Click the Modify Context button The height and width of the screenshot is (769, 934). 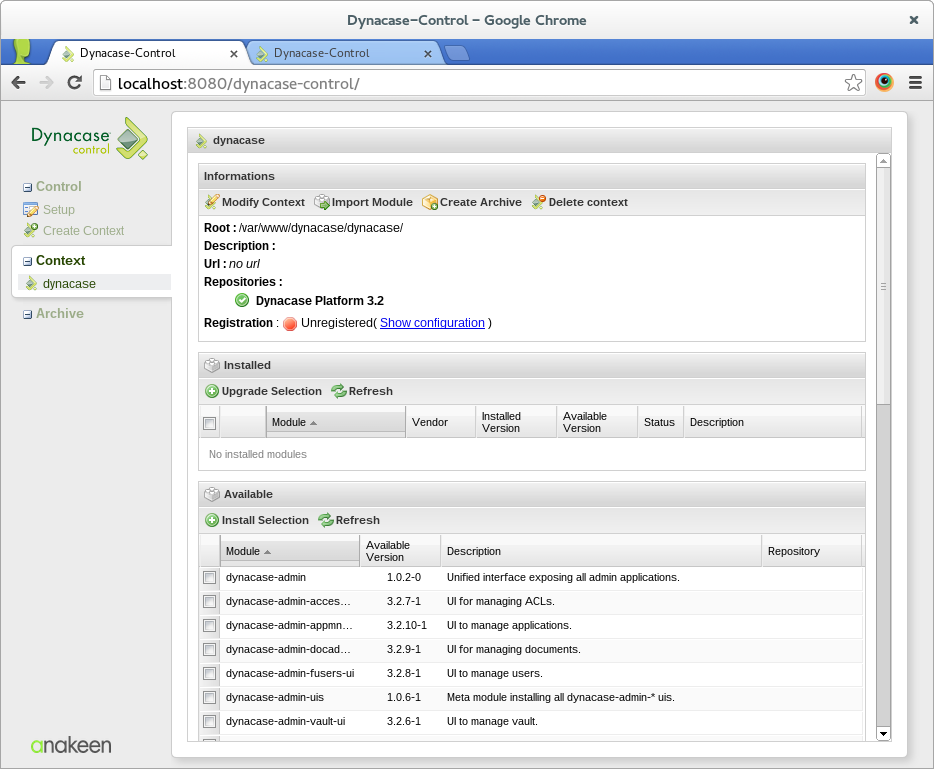[255, 202]
